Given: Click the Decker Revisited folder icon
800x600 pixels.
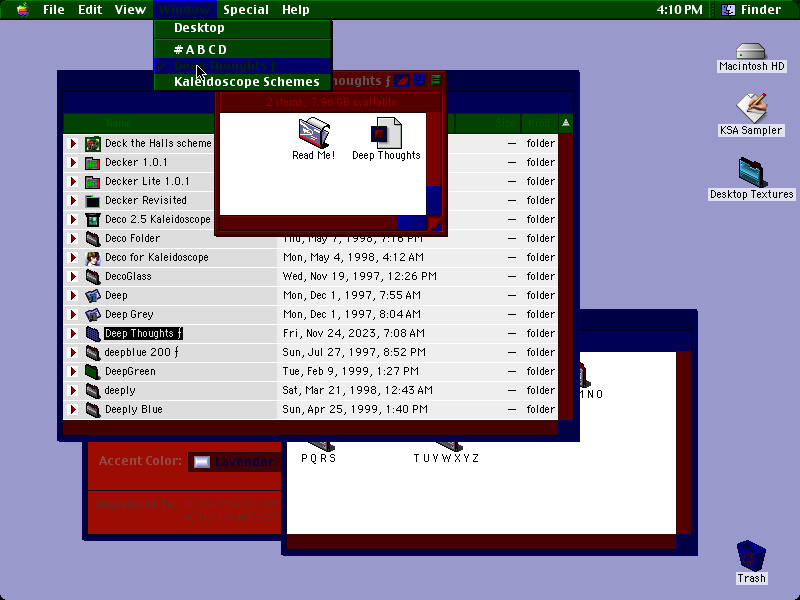Looking at the screenshot, I should (92, 201).
